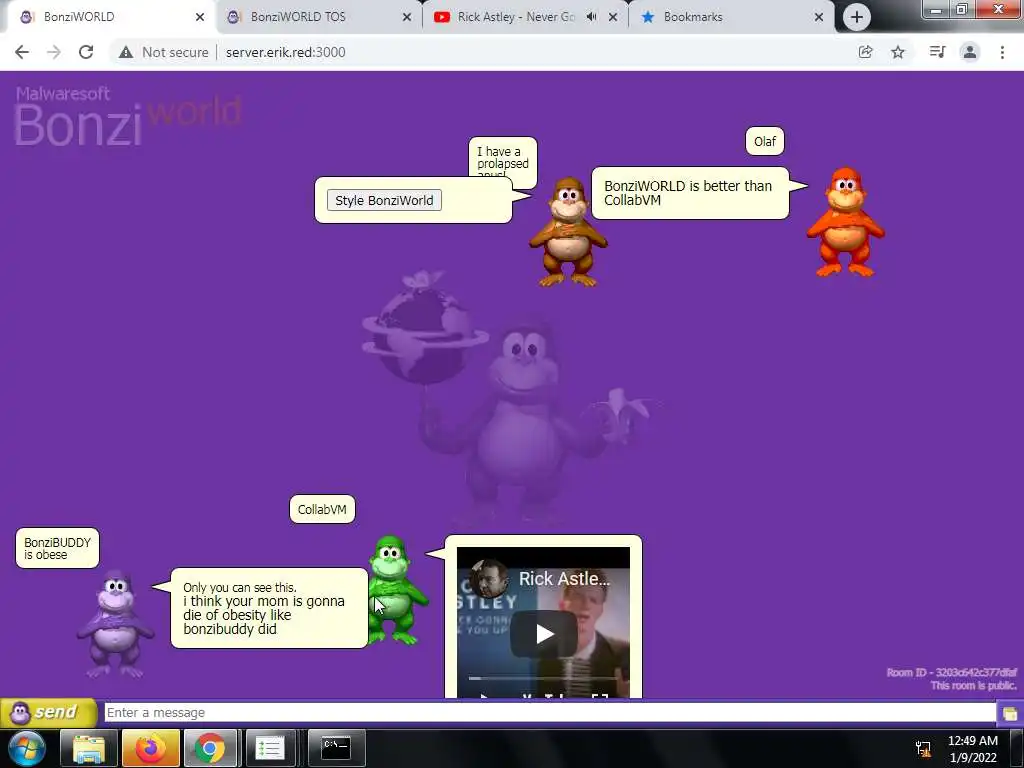This screenshot has width=1024, height=768.
Task: Reload the BonziWORLD page
Action: pos(86,52)
